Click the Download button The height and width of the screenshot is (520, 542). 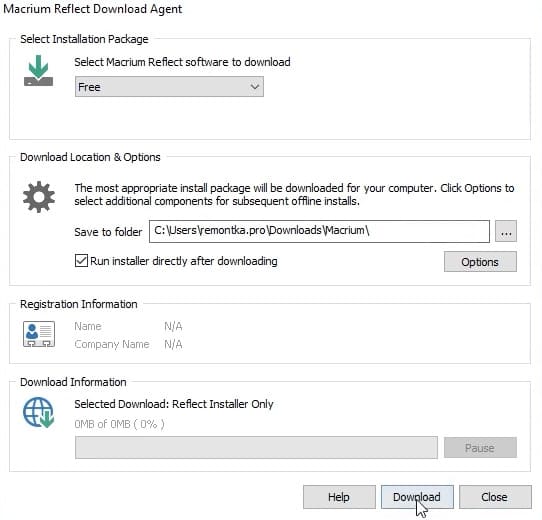coord(417,497)
